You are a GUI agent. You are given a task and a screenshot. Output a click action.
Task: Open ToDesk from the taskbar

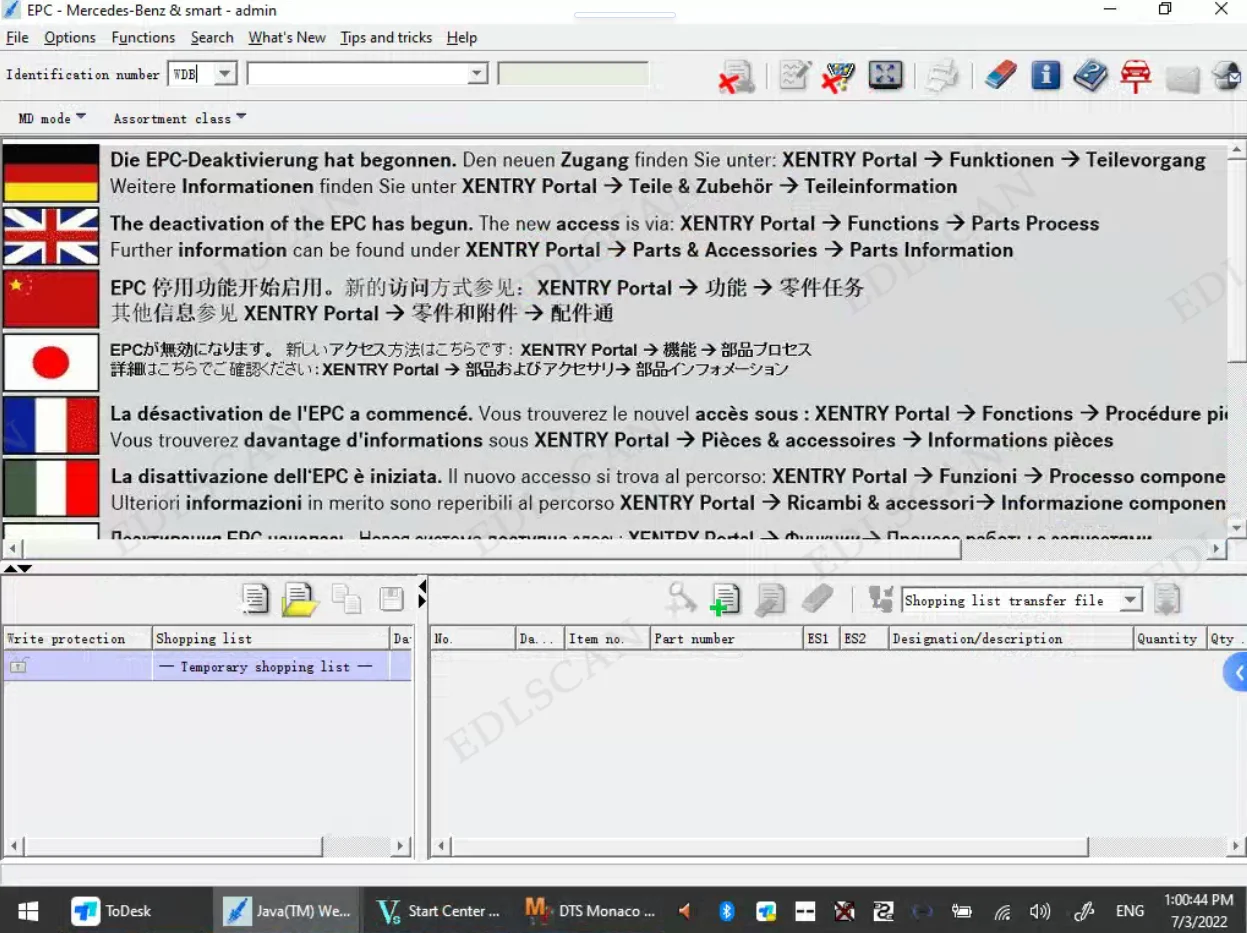(x=112, y=911)
